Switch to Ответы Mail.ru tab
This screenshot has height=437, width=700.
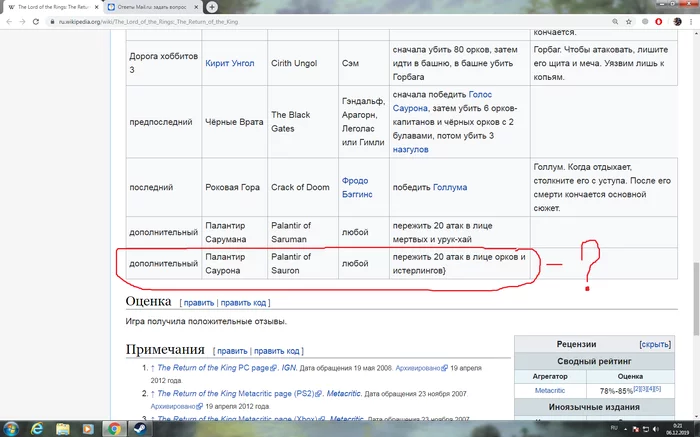(152, 7)
